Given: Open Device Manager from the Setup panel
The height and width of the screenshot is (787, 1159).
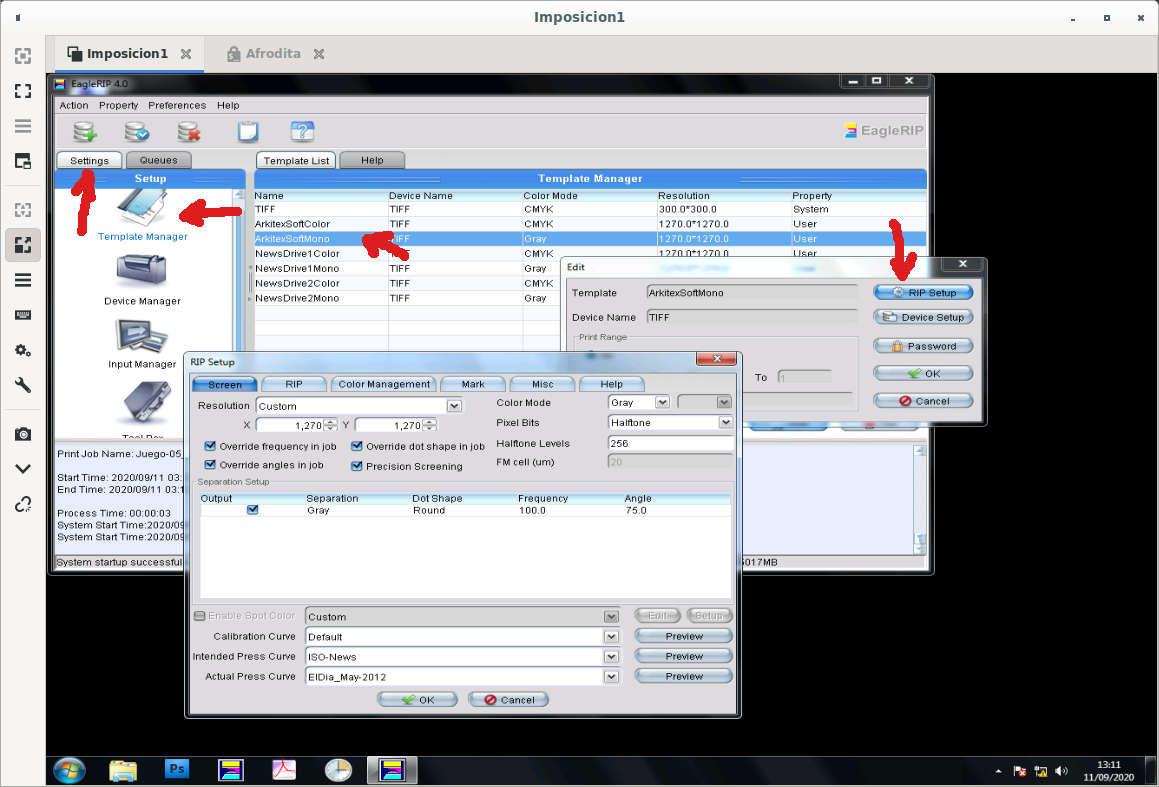Looking at the screenshot, I should tap(142, 279).
